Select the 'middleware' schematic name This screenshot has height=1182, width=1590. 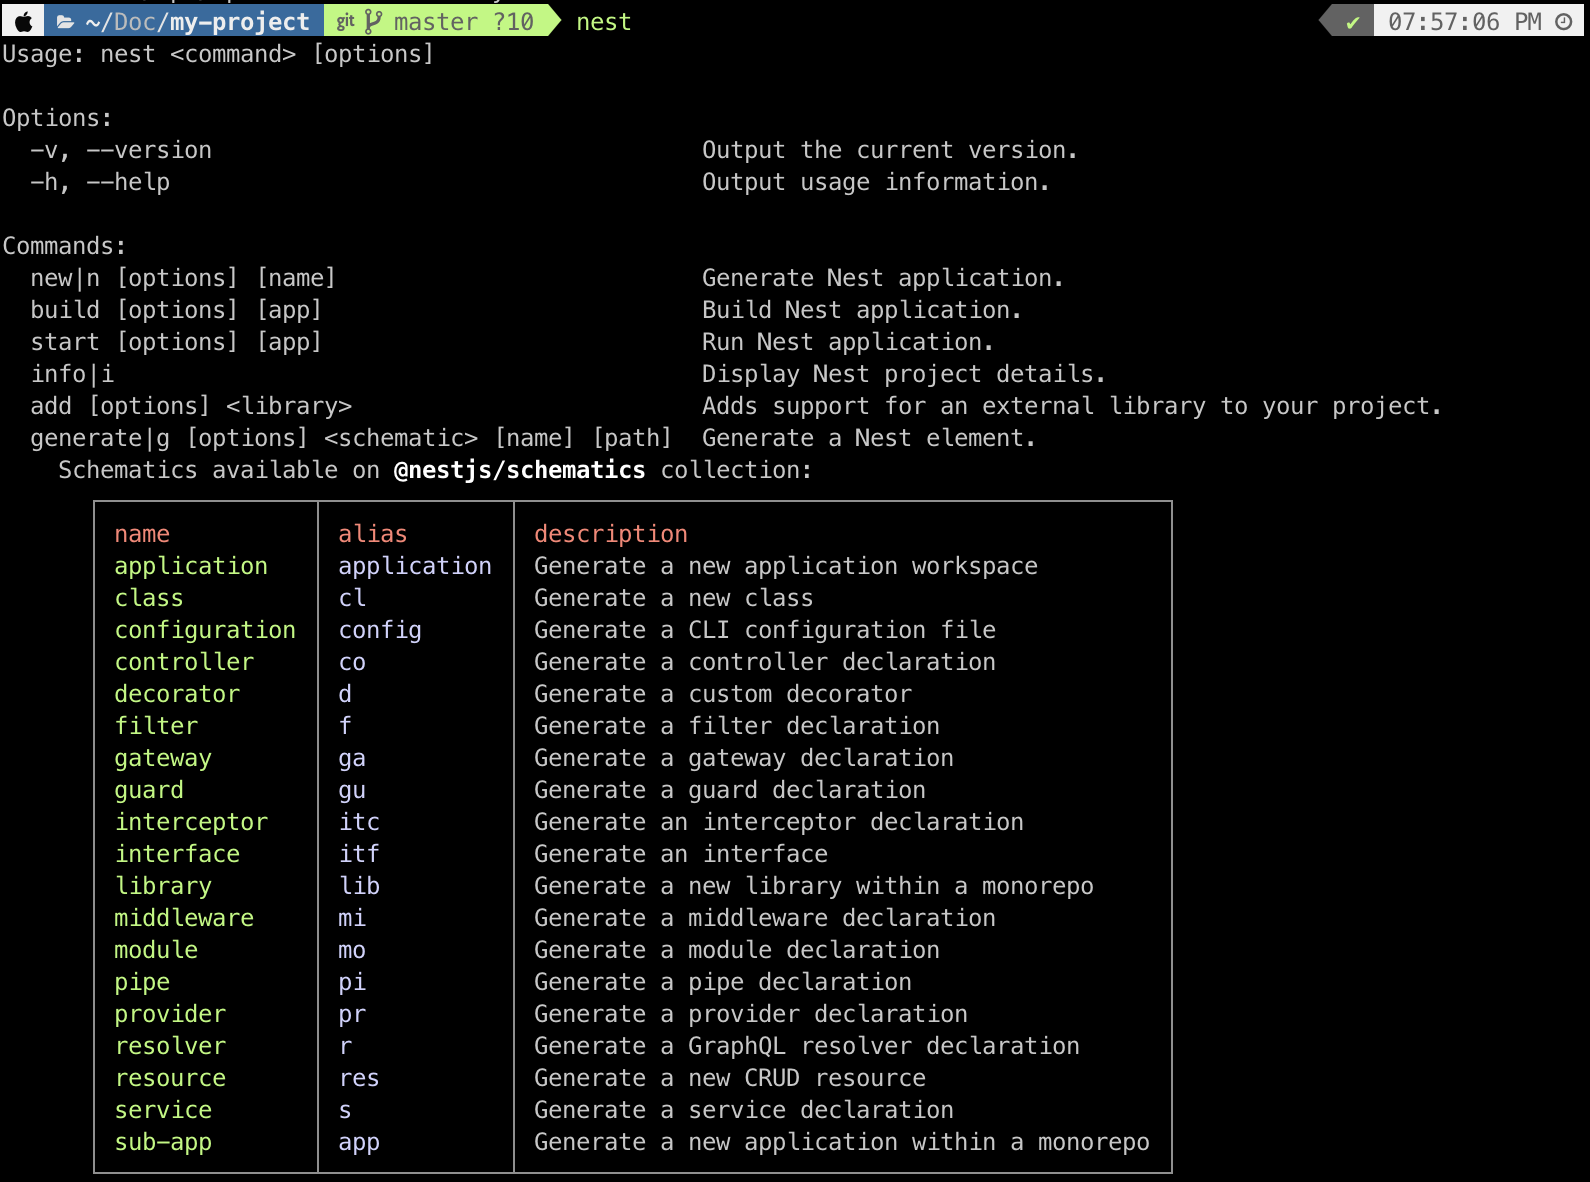coord(184,918)
